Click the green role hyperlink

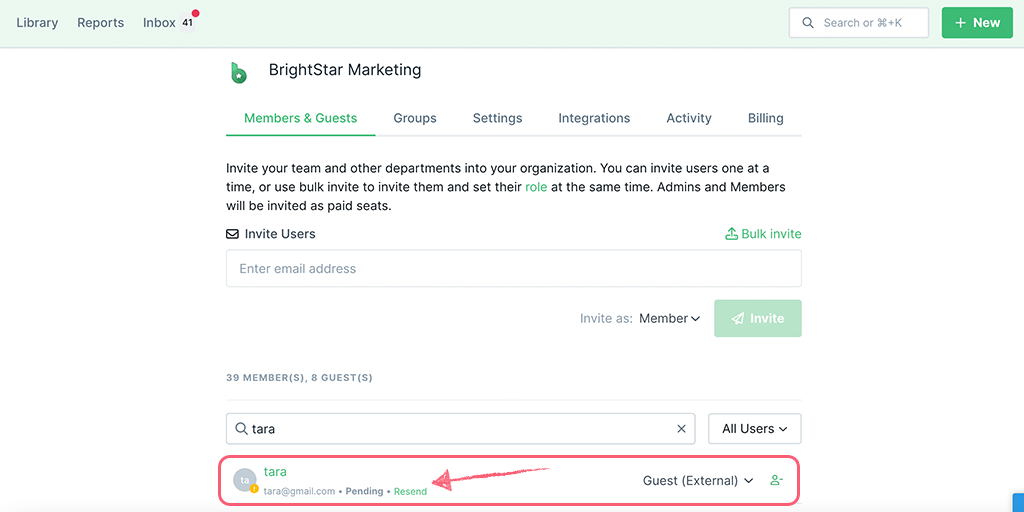point(536,187)
